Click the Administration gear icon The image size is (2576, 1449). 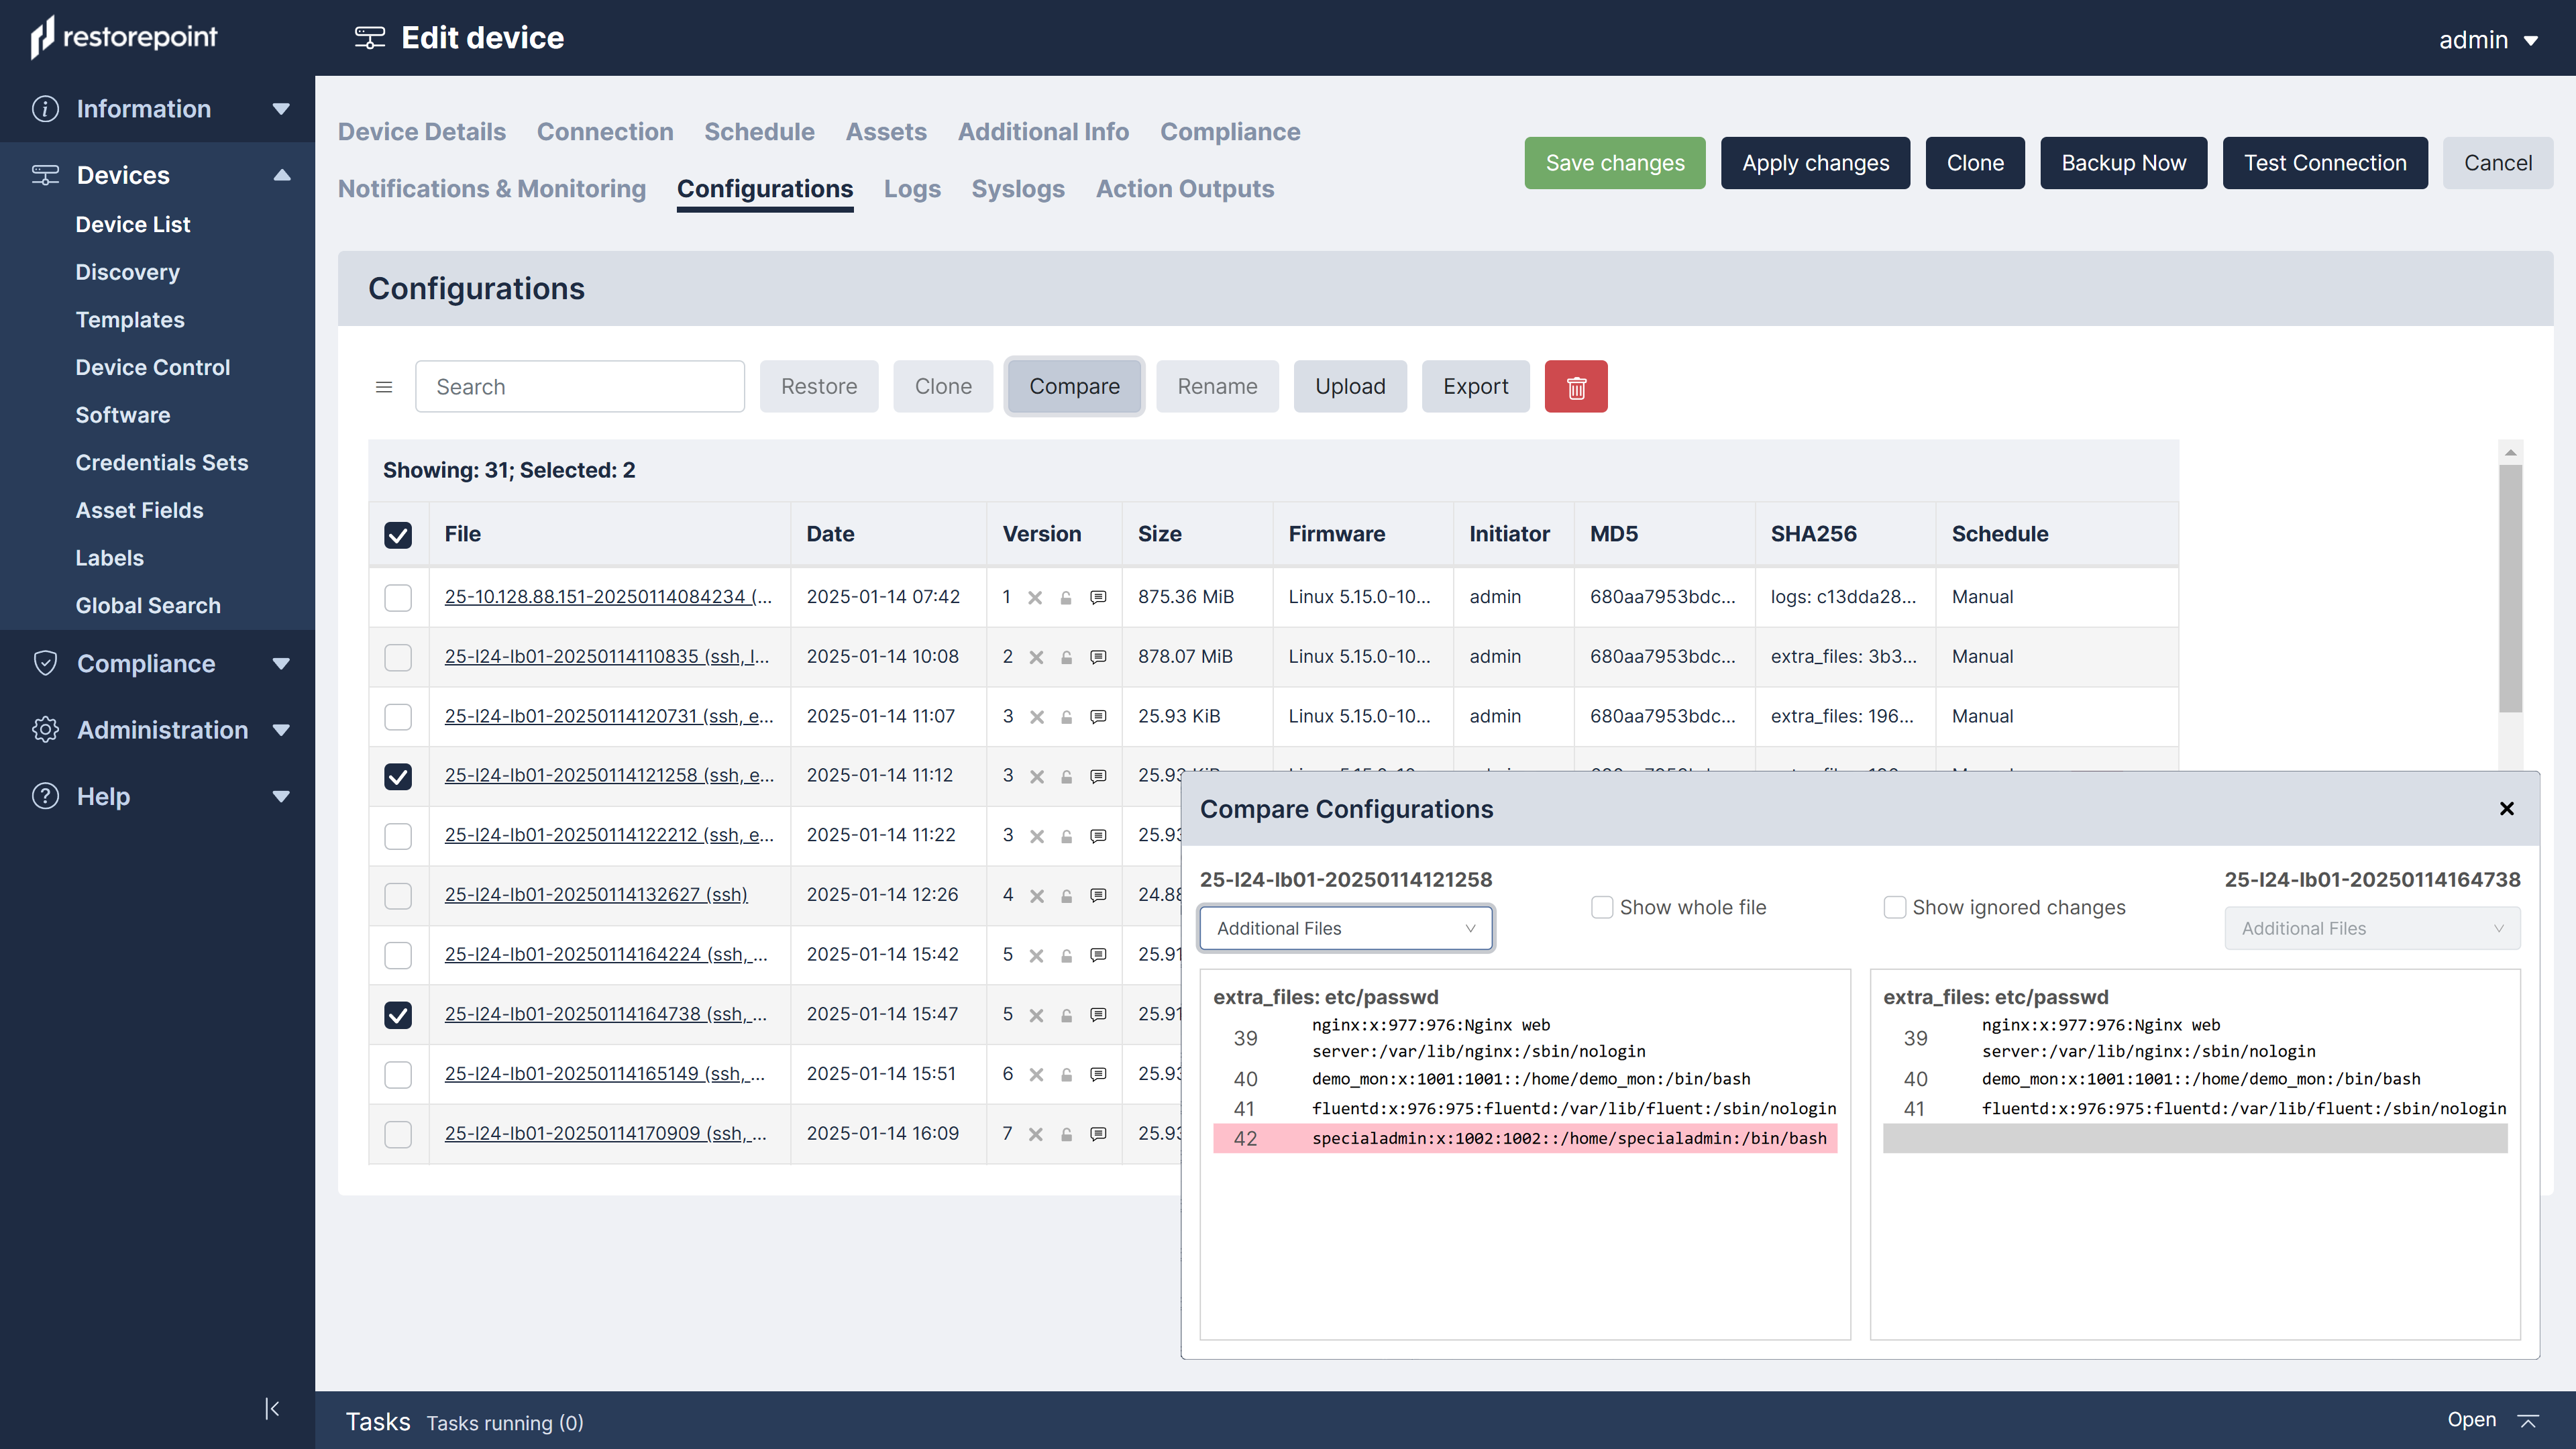[45, 729]
